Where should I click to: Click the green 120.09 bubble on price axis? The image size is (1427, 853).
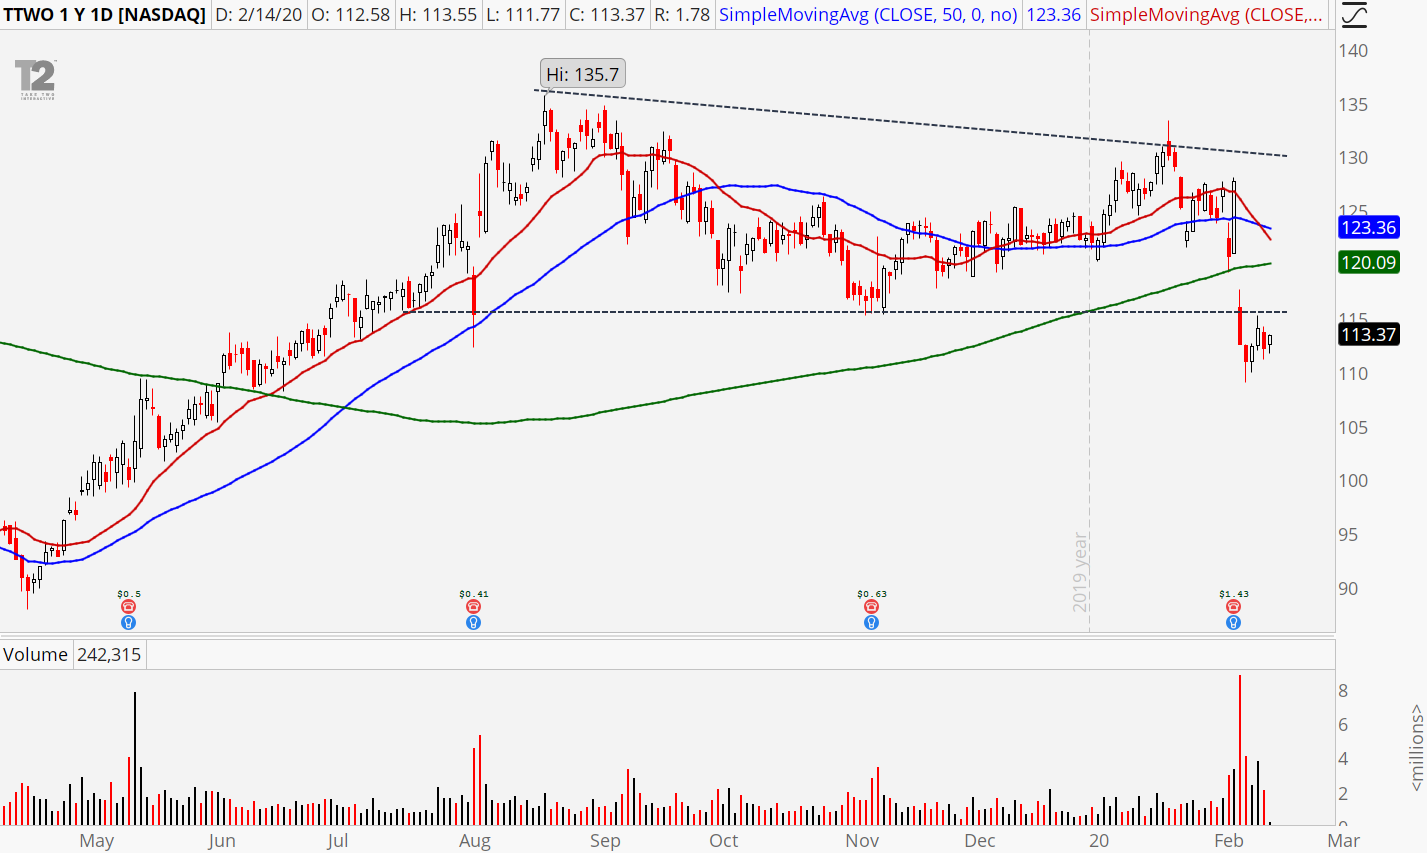coord(1368,263)
